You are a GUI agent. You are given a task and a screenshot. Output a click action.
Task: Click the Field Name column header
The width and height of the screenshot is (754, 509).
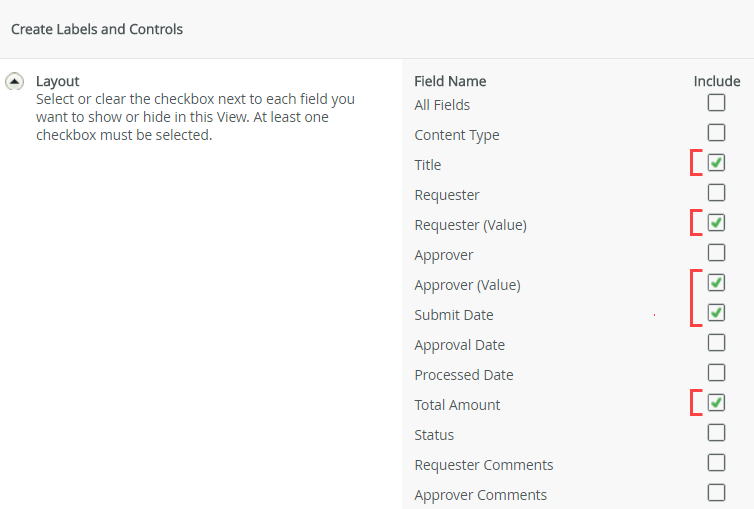tap(450, 81)
